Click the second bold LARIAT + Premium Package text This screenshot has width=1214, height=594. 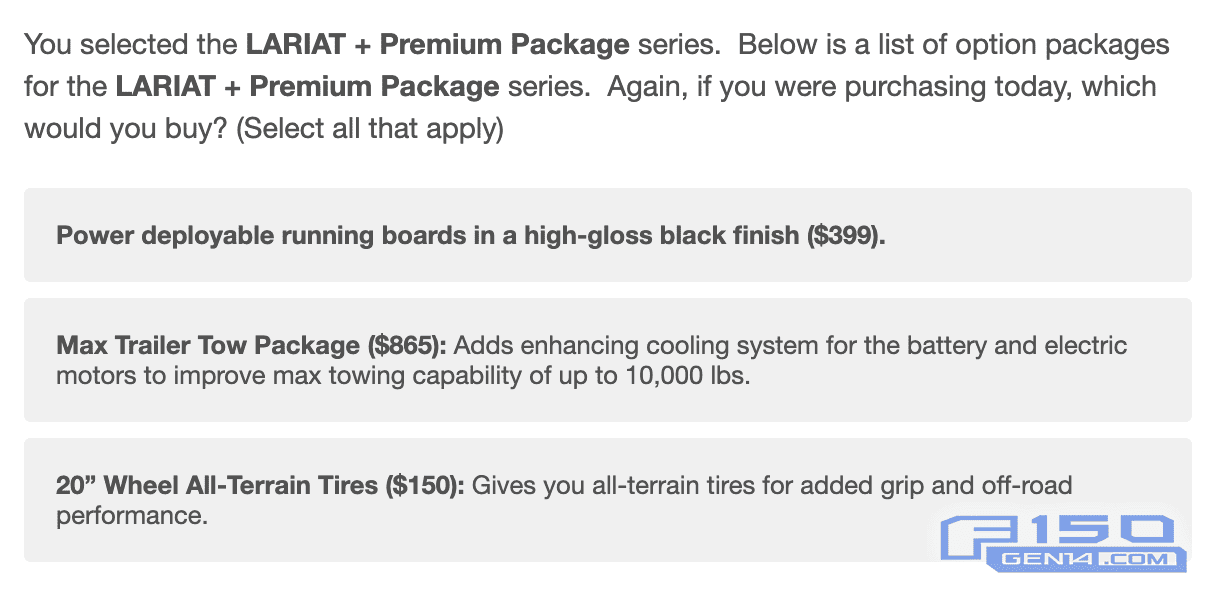click(307, 87)
